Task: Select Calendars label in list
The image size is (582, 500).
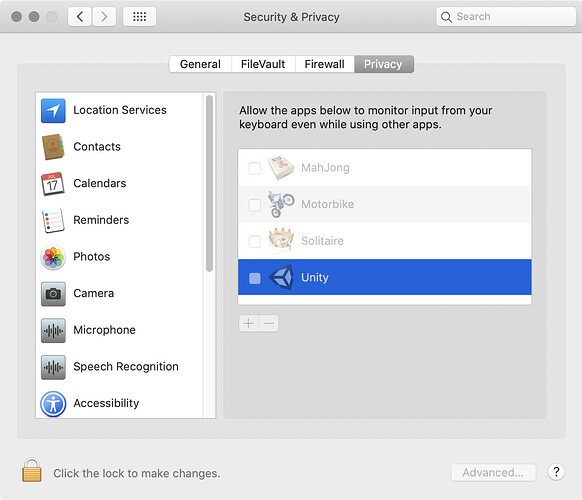Action: click(x=100, y=183)
